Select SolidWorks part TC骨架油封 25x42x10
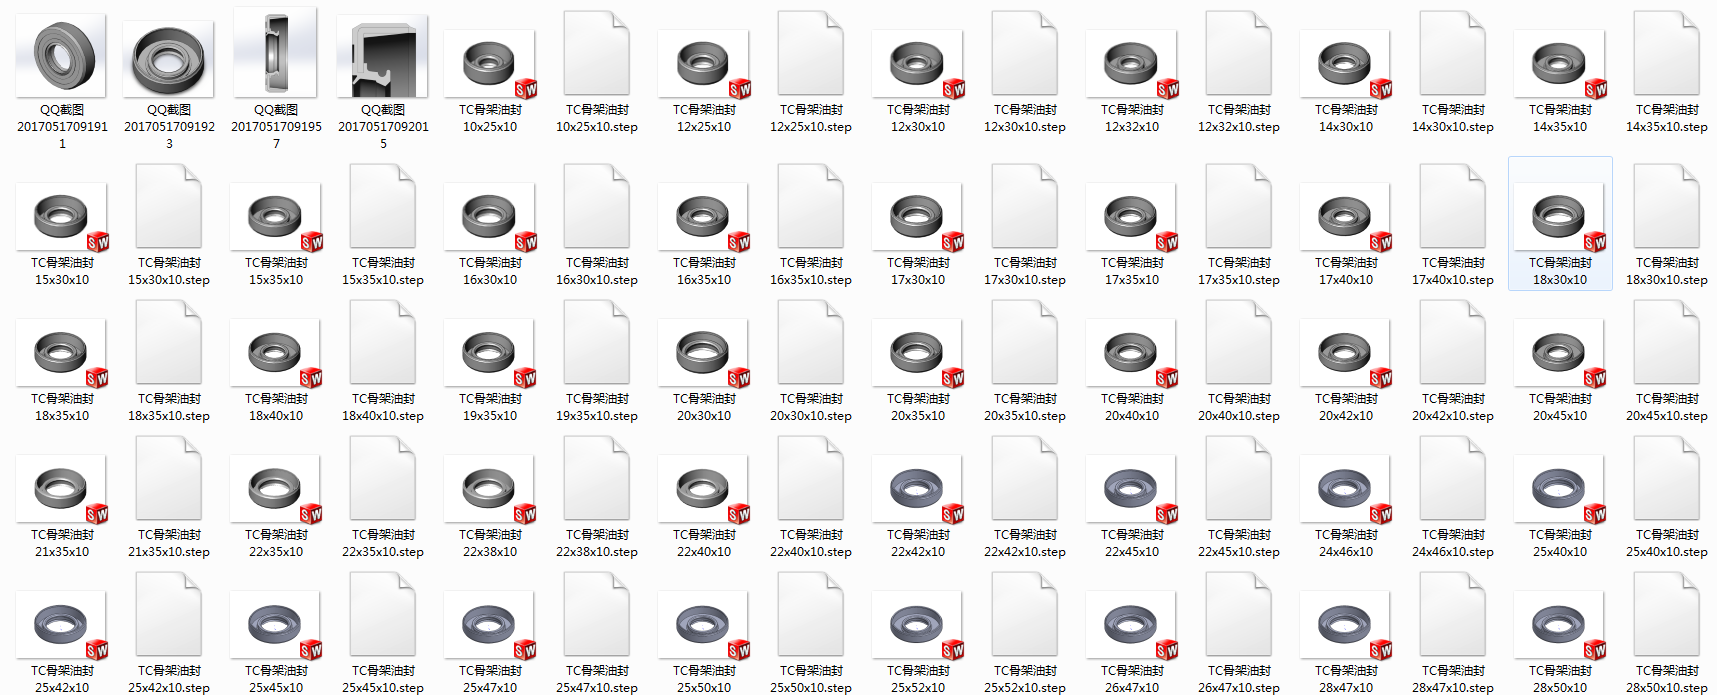The height and width of the screenshot is (695, 1717). coord(62,625)
